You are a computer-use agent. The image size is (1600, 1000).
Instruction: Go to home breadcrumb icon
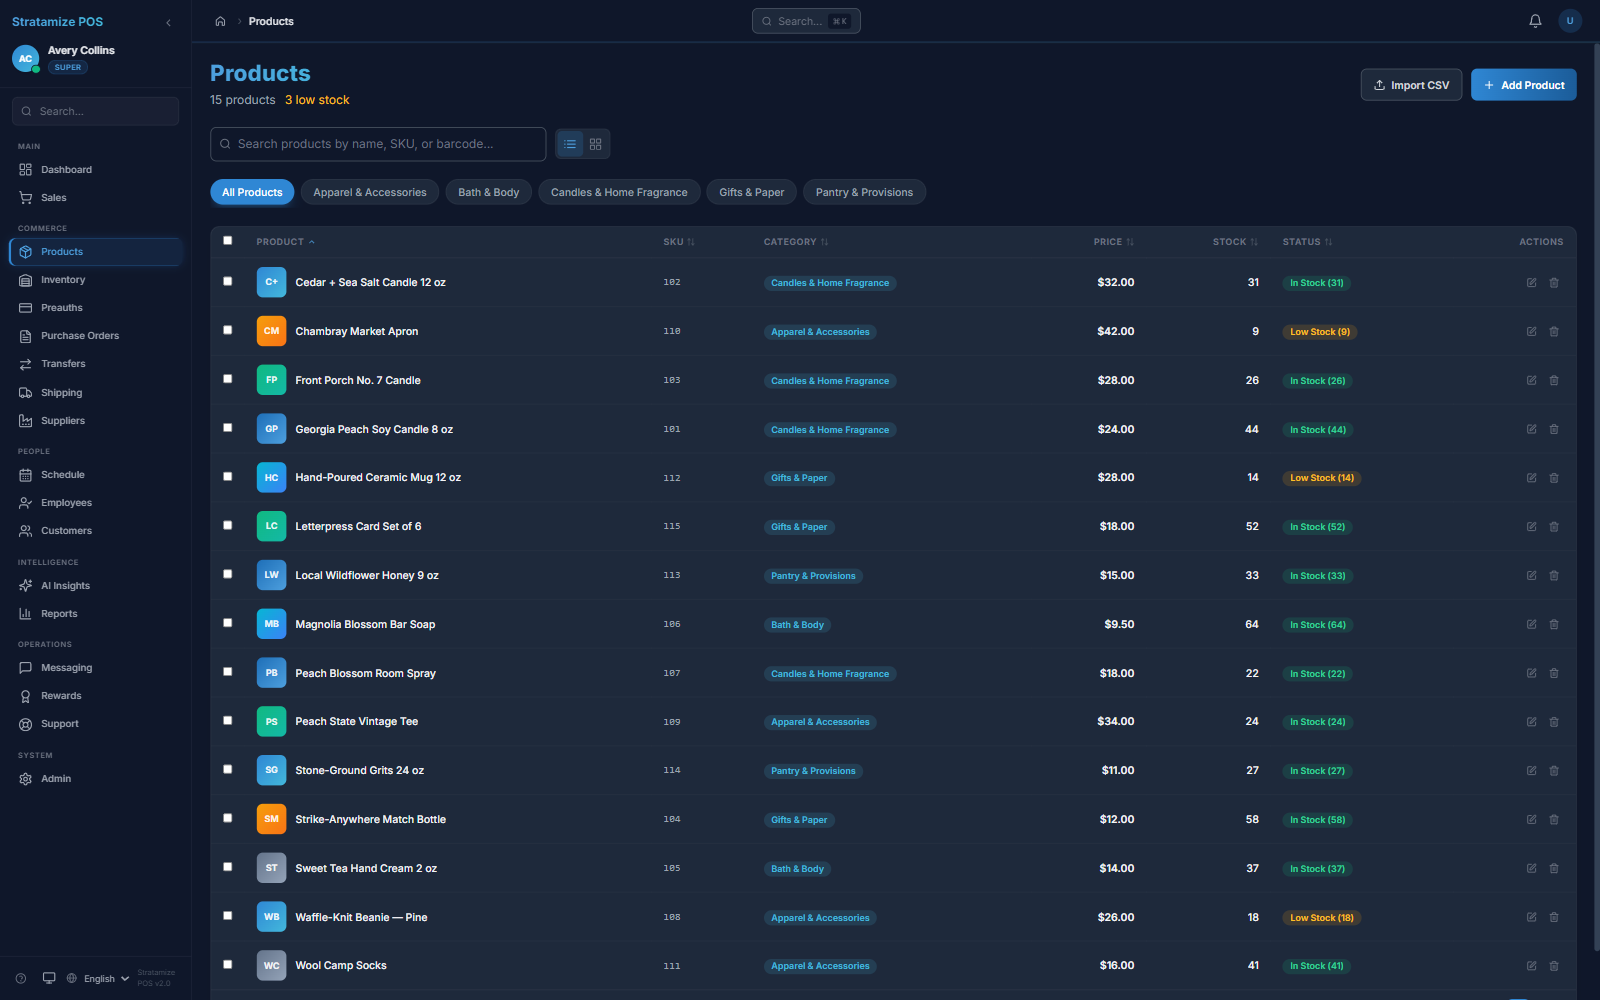(220, 21)
